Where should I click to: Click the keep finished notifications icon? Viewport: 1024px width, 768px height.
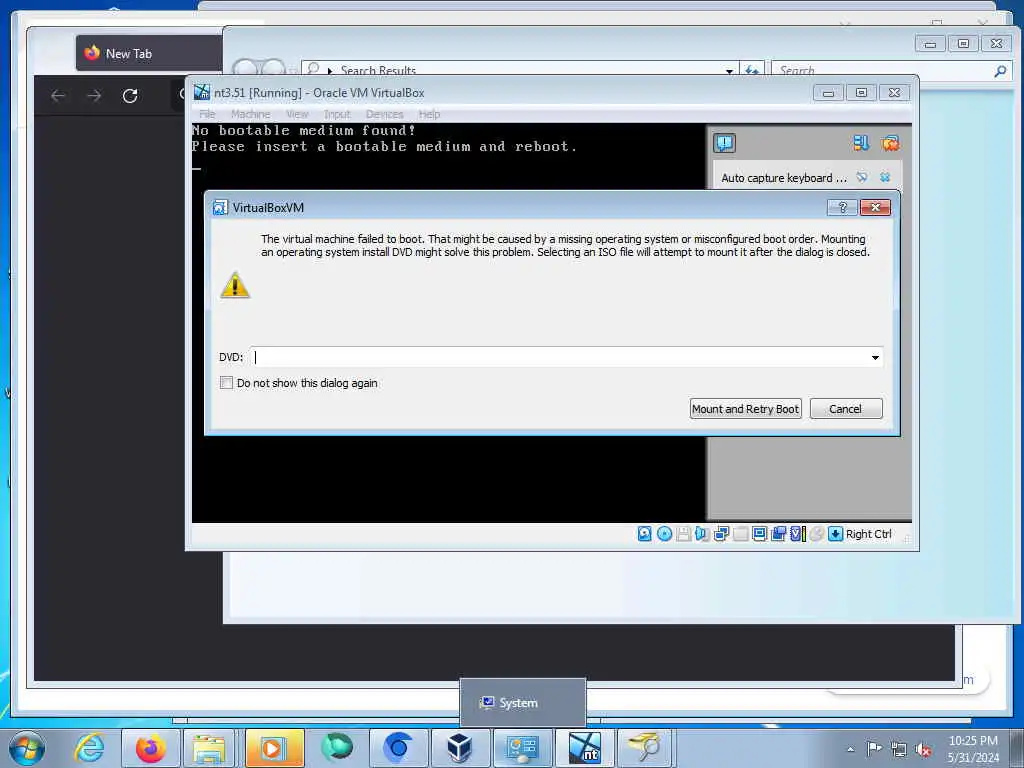coord(861,143)
